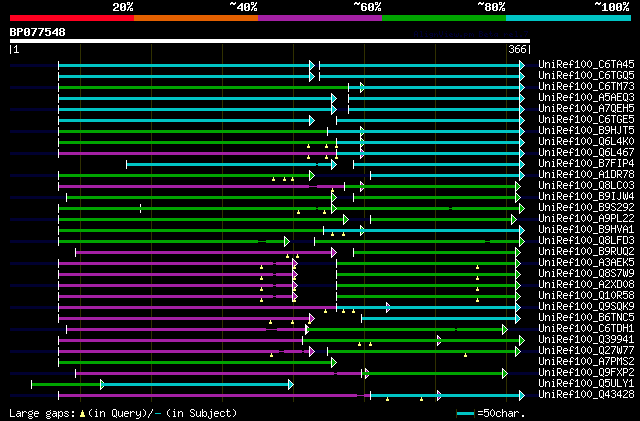Open hit UniRef100_C6TA45
This screenshot has width=640, height=421.
coord(586,65)
